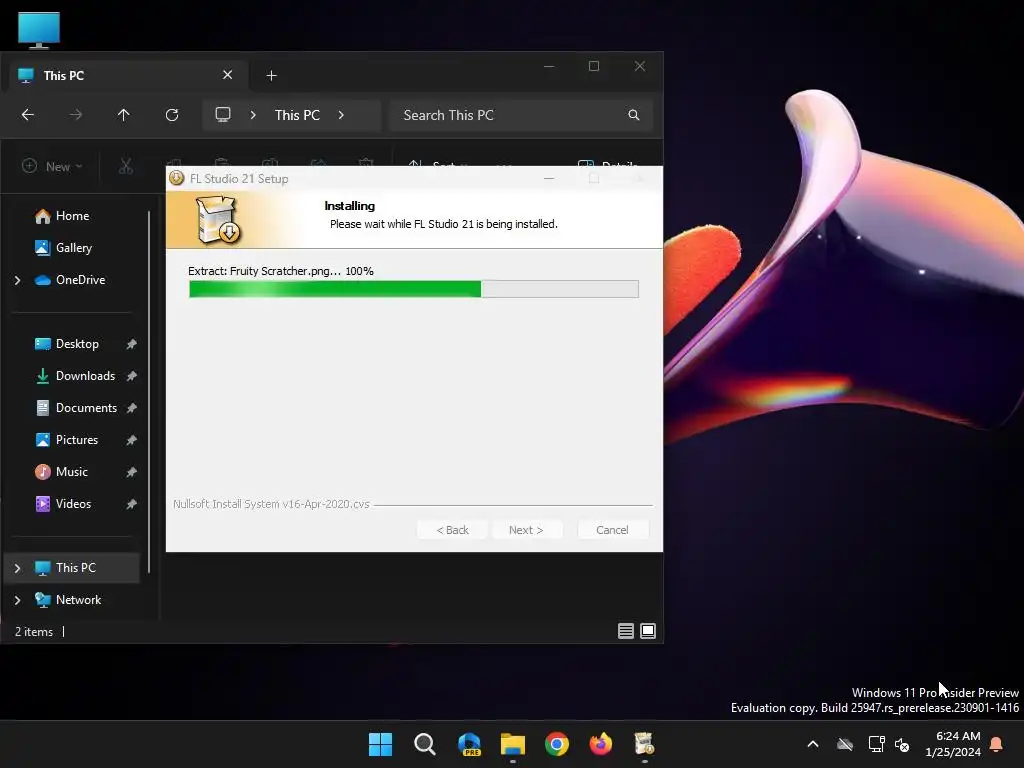Click This PC breadcrumb in address bar
1024x768 pixels.
(297, 115)
